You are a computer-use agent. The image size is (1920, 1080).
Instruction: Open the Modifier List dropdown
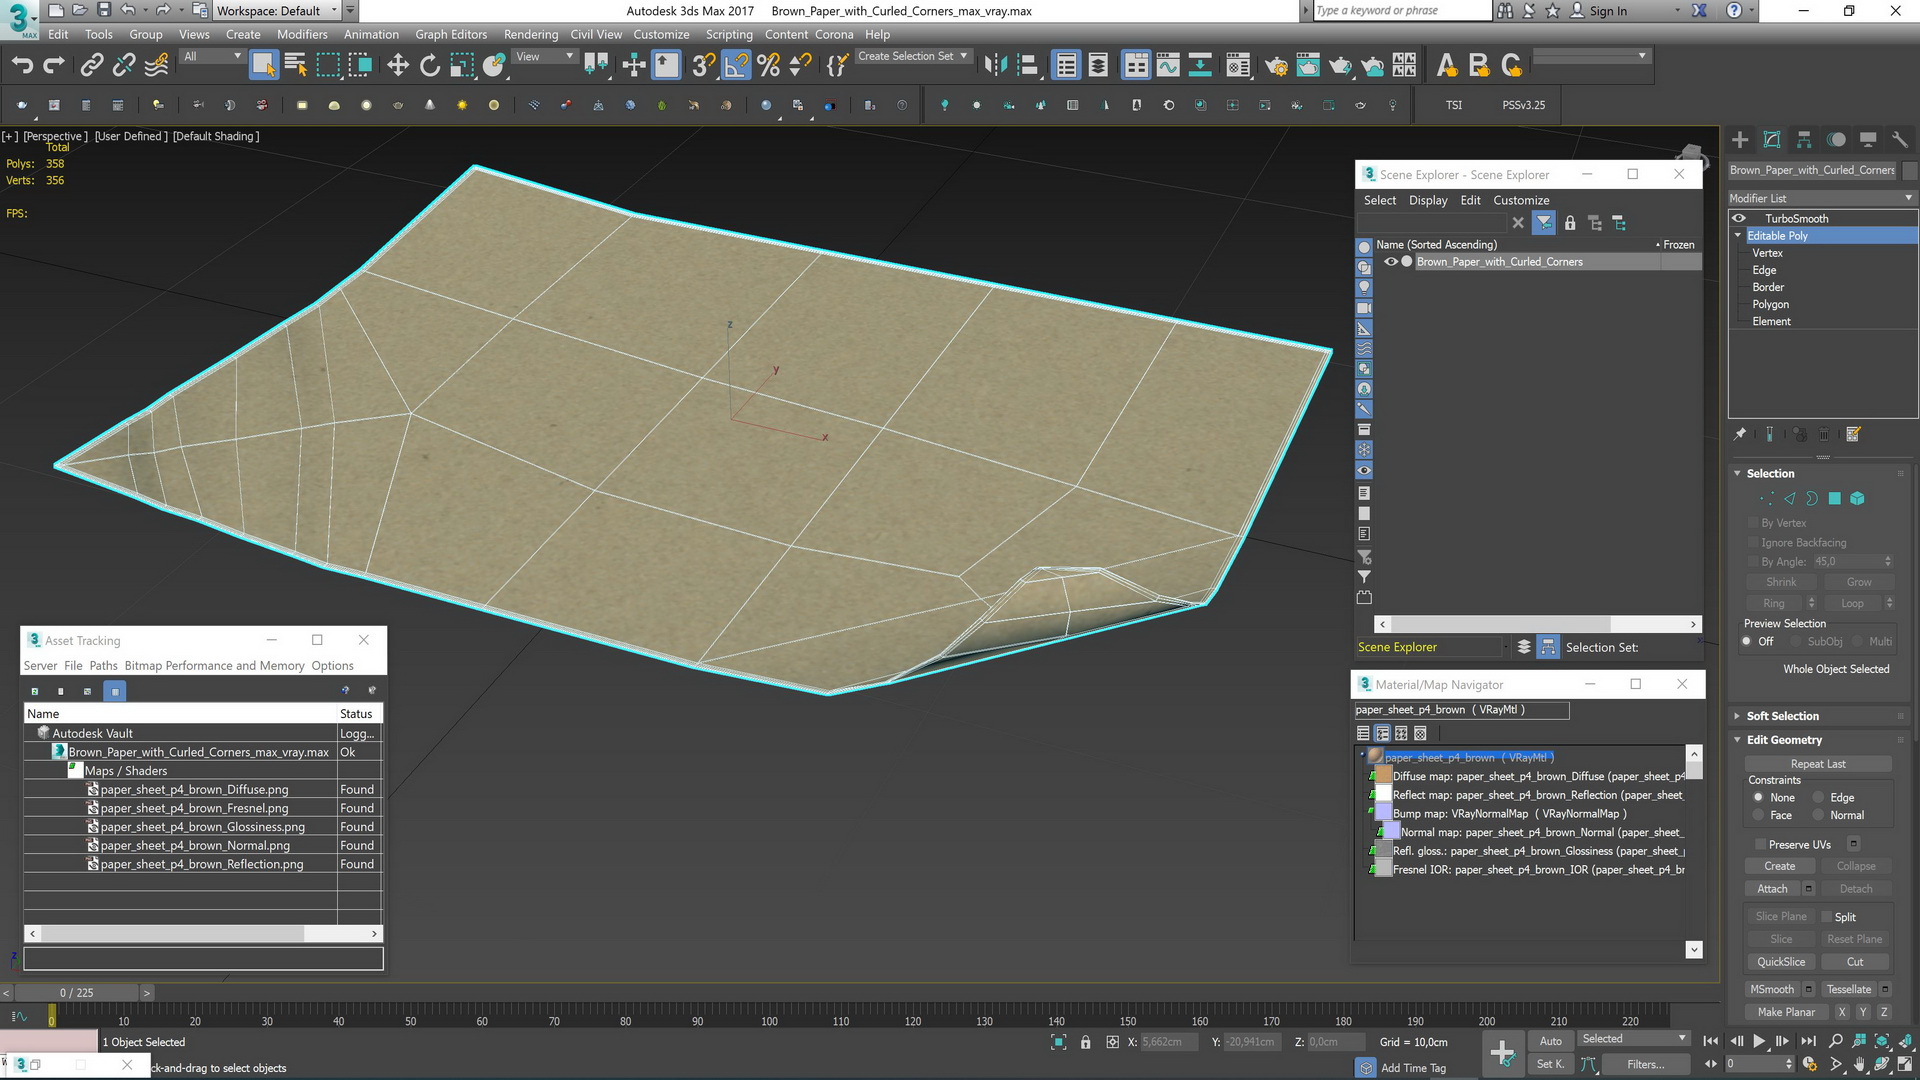[1821, 198]
